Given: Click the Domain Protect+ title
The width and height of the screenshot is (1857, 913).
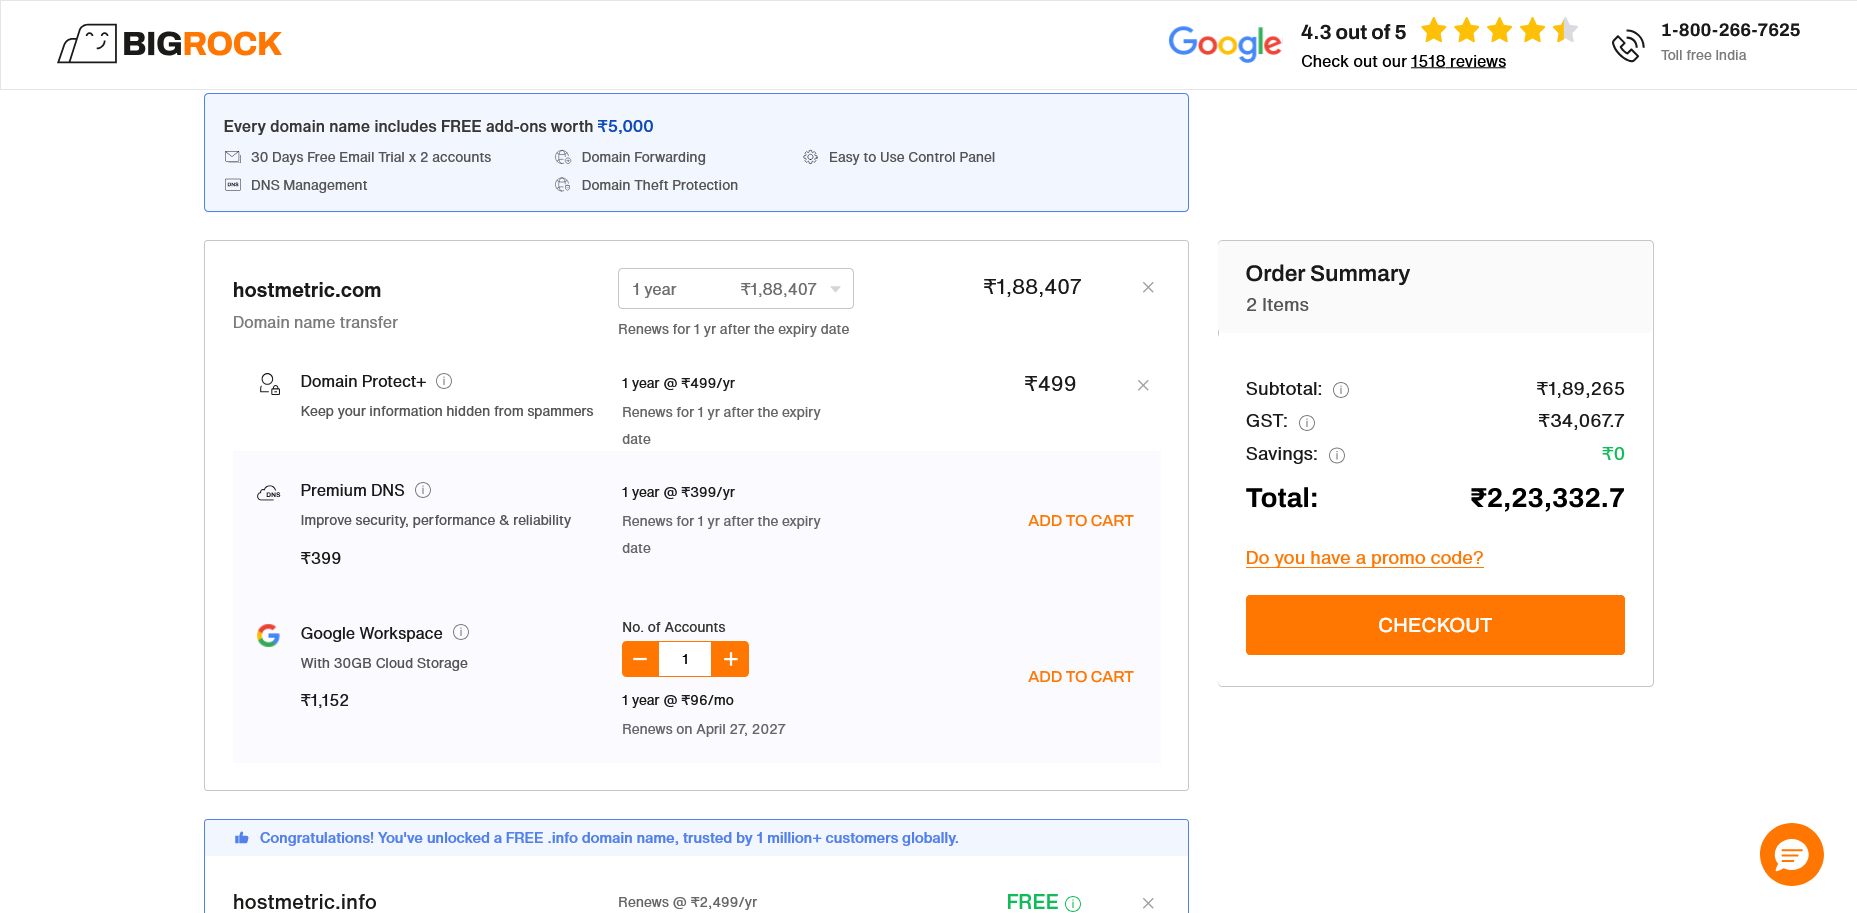Looking at the screenshot, I should [x=363, y=381].
